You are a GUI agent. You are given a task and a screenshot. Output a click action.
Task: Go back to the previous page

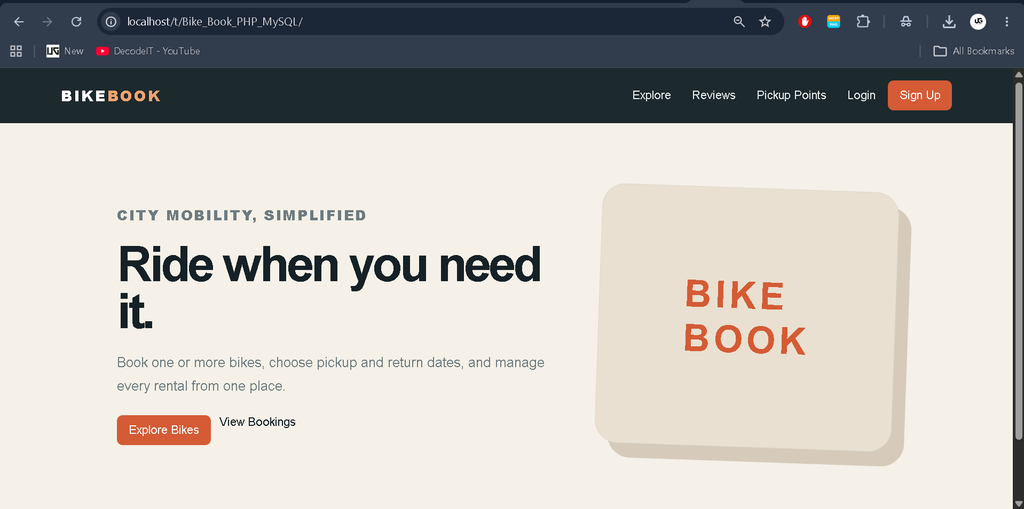coord(18,22)
